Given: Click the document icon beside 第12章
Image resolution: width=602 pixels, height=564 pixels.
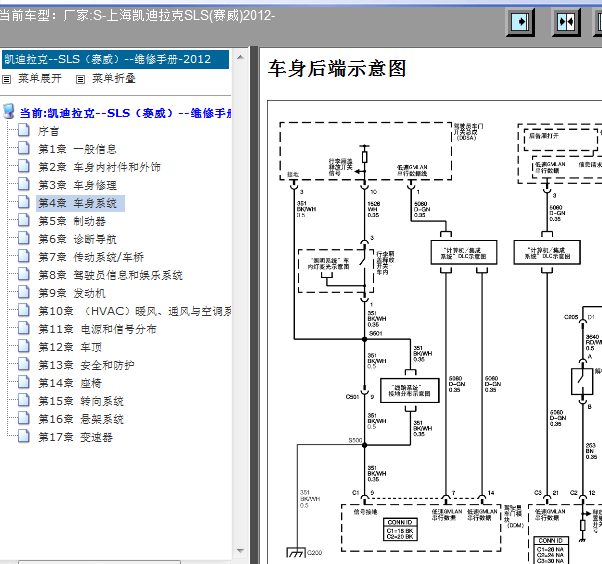Looking at the screenshot, I should tap(24, 346).
